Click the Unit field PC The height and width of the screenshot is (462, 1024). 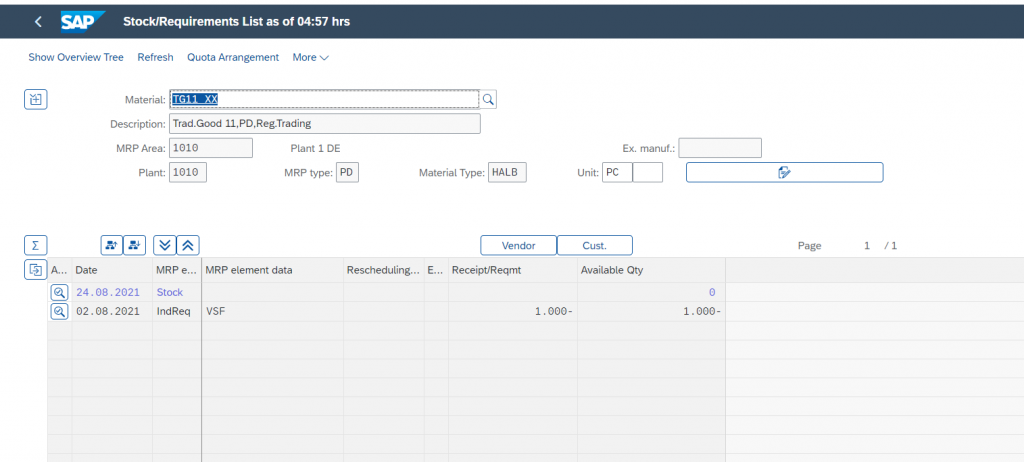pos(616,173)
